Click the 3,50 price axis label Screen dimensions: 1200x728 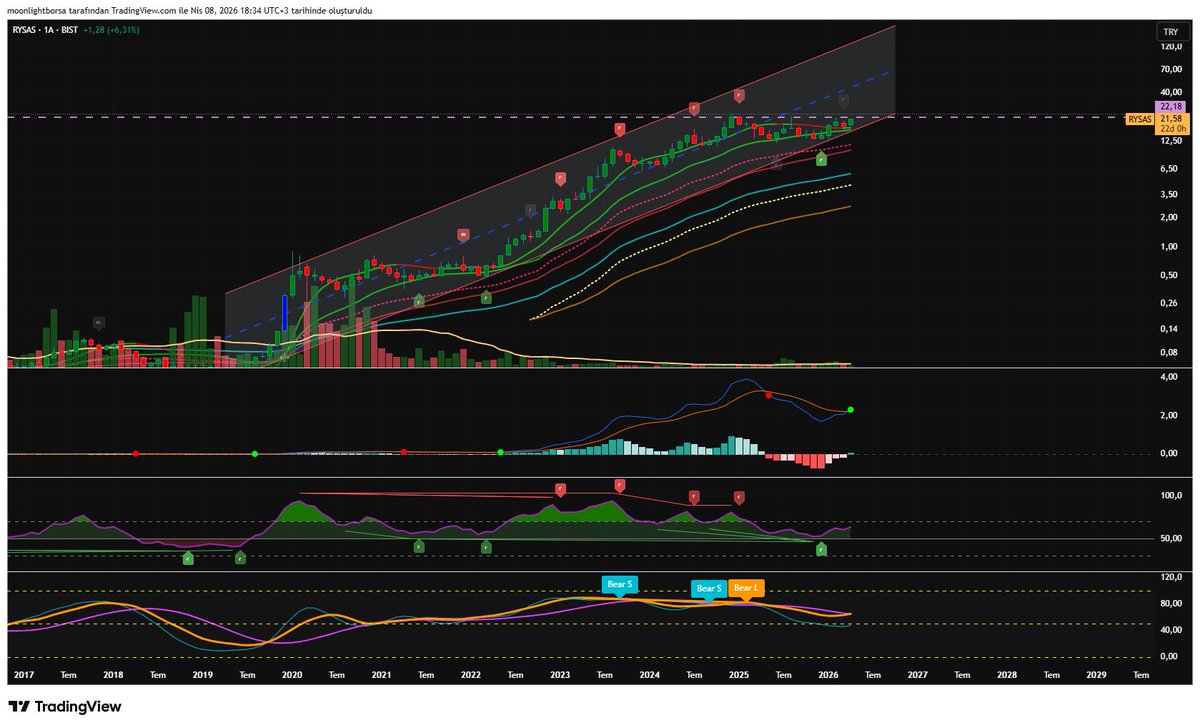coord(1171,194)
